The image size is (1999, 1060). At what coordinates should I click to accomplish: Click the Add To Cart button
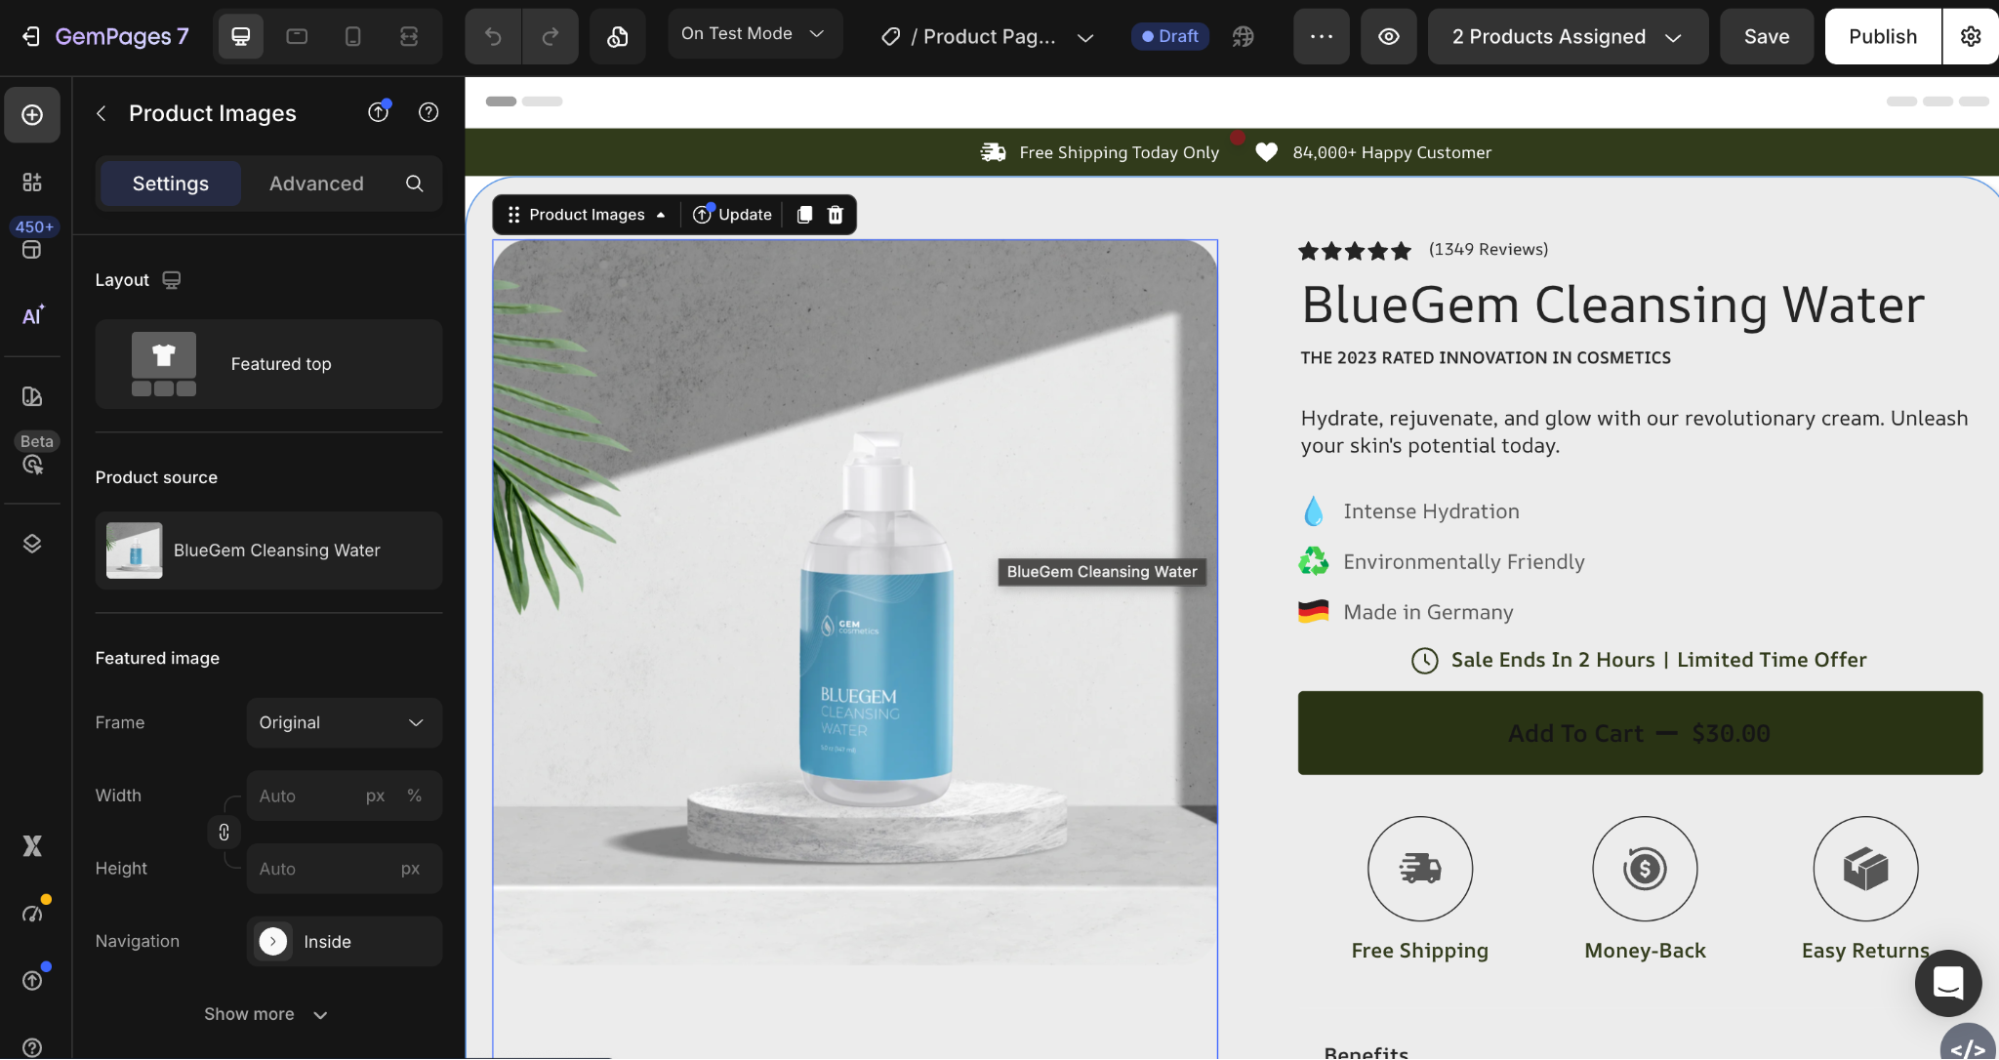pos(1640,733)
